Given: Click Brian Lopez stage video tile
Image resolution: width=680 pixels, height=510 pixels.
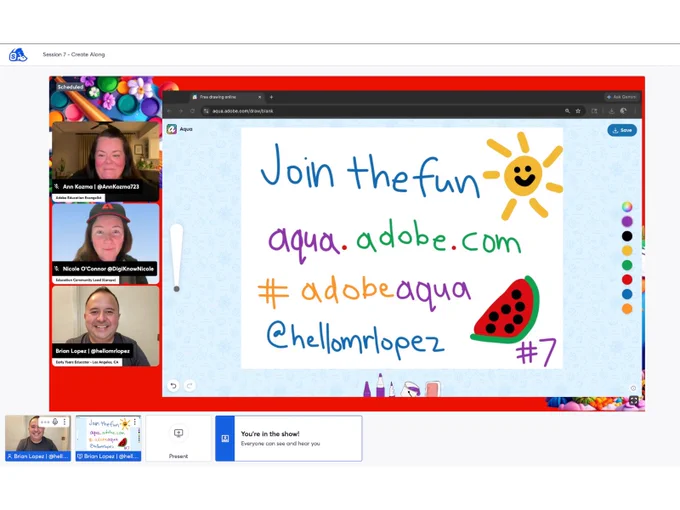Looking at the screenshot, I should pyautogui.click(x=105, y=326).
